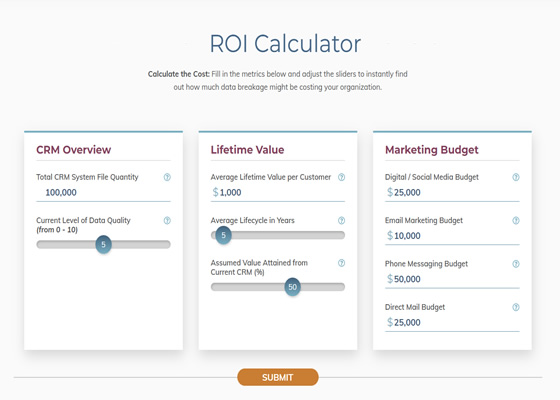Screen dimensions: 560x400
Task: Click the 'Average Lifetime Value per Customer' label
Action: coord(271,177)
